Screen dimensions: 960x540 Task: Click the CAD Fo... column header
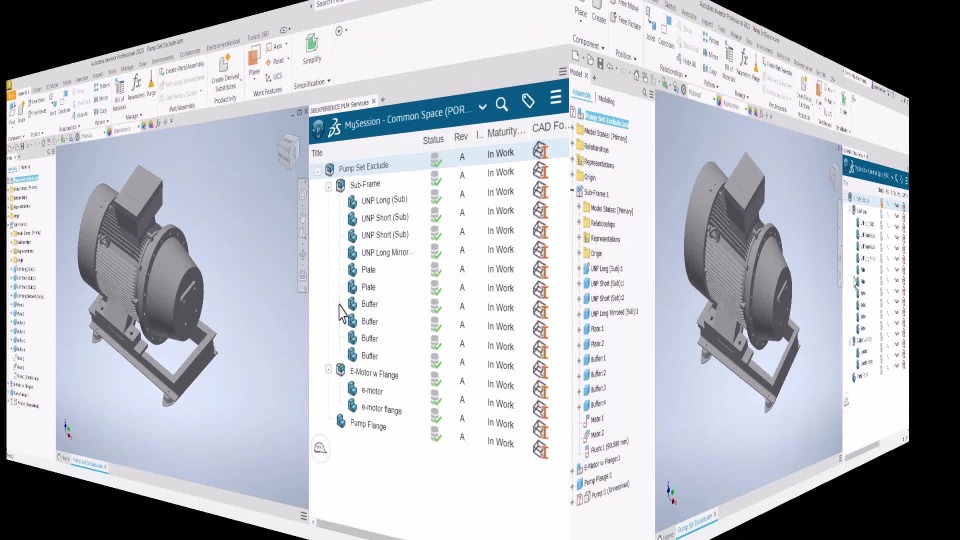coord(550,127)
